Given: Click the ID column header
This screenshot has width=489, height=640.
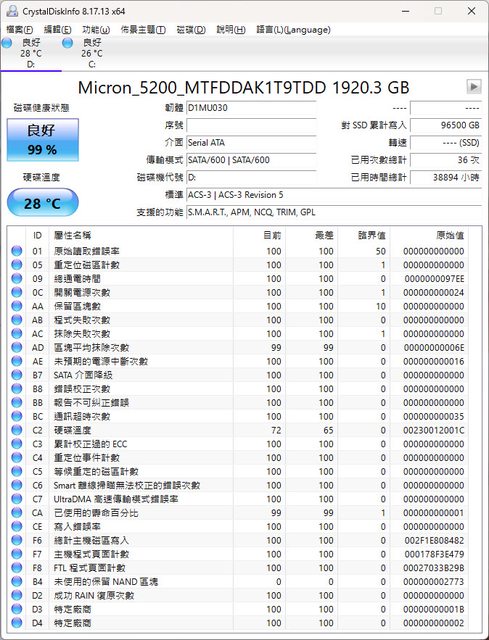Looking at the screenshot, I should pyautogui.click(x=38, y=236).
